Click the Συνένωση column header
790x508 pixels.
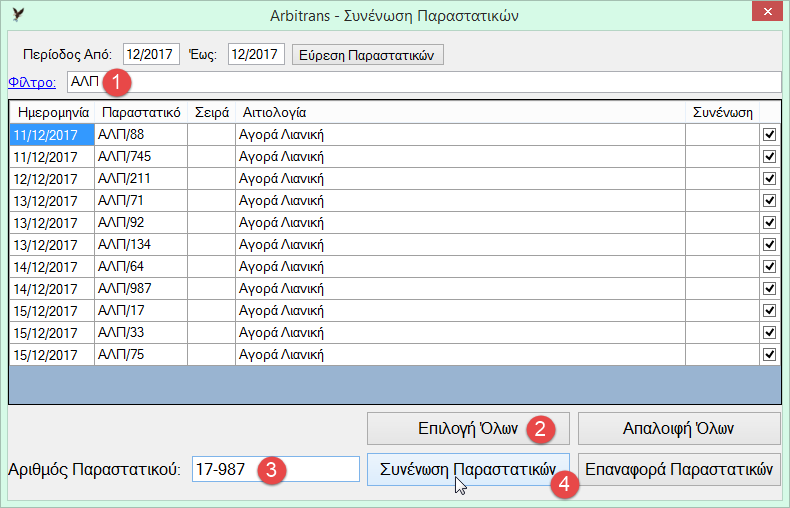[722, 112]
